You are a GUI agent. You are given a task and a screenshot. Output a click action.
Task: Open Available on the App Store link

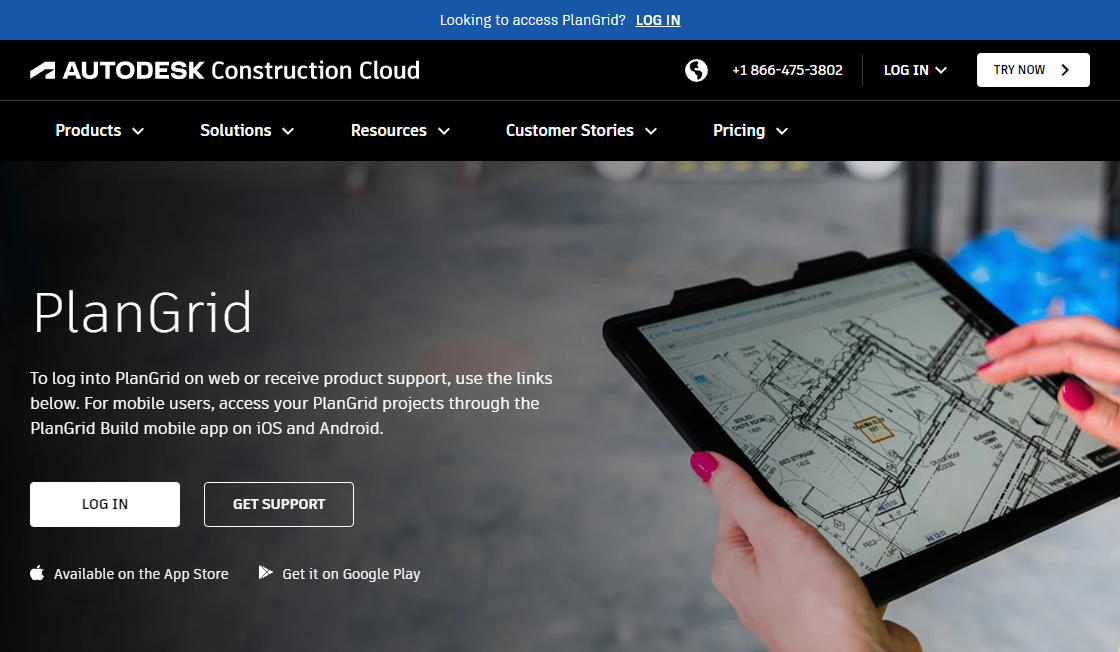[141, 574]
